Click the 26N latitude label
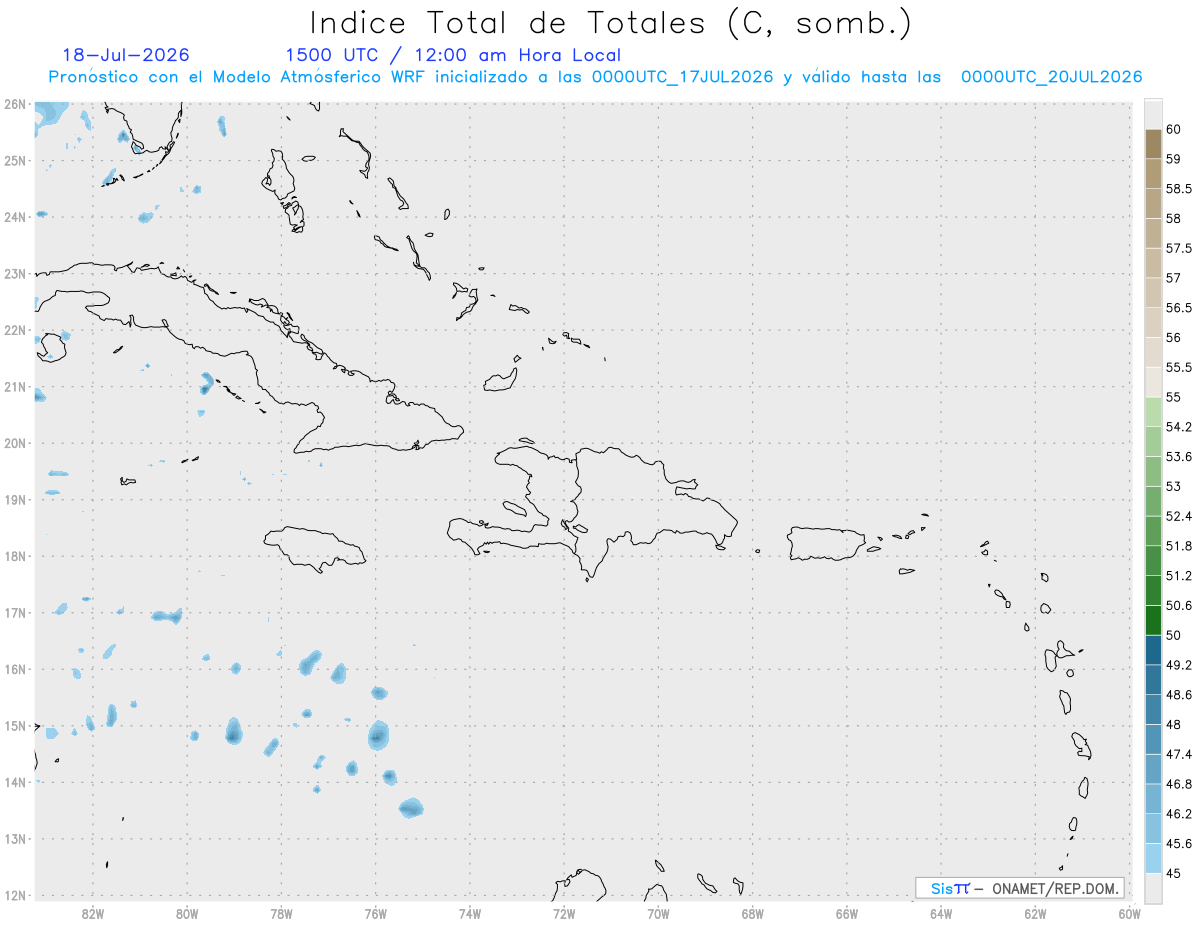This screenshot has width=1200, height=927. (15, 104)
